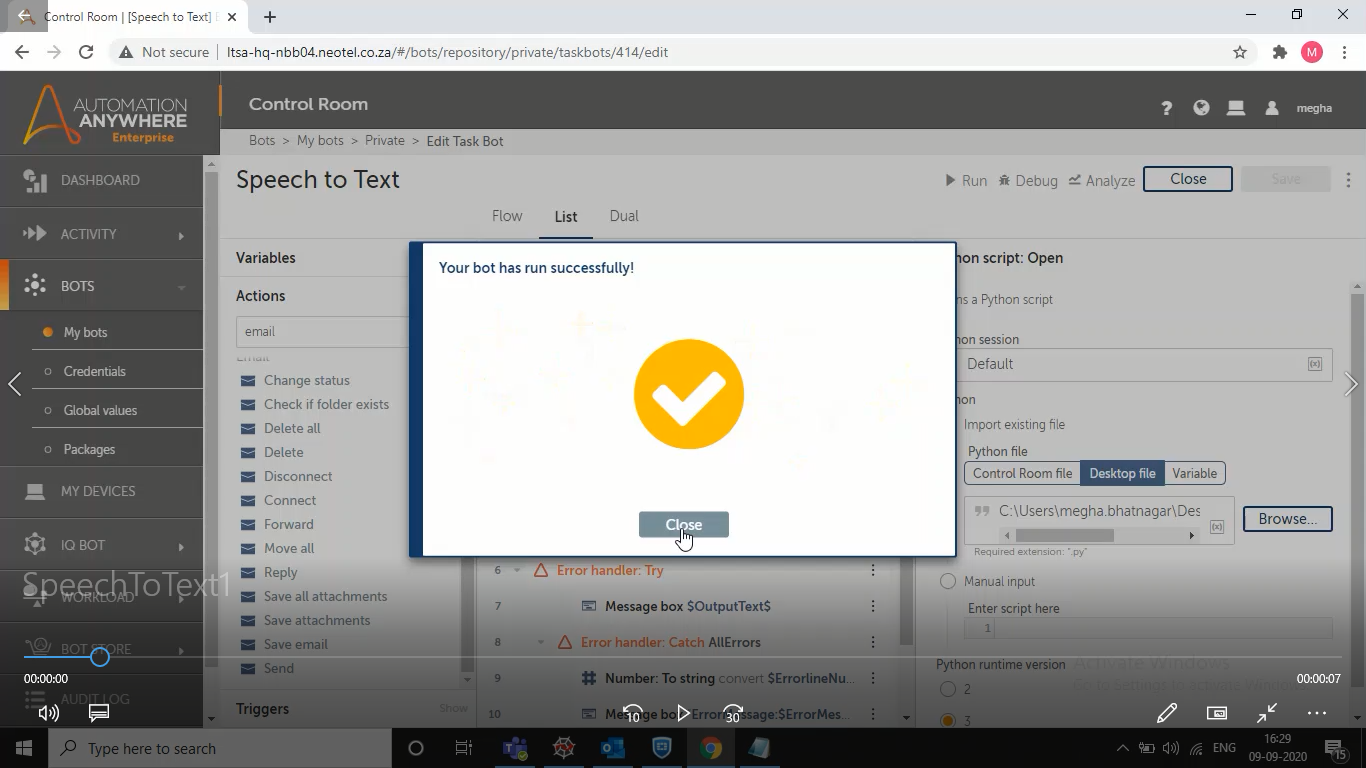Click the globe language icon in header
This screenshot has width=1366, height=768.
[x=1201, y=108]
